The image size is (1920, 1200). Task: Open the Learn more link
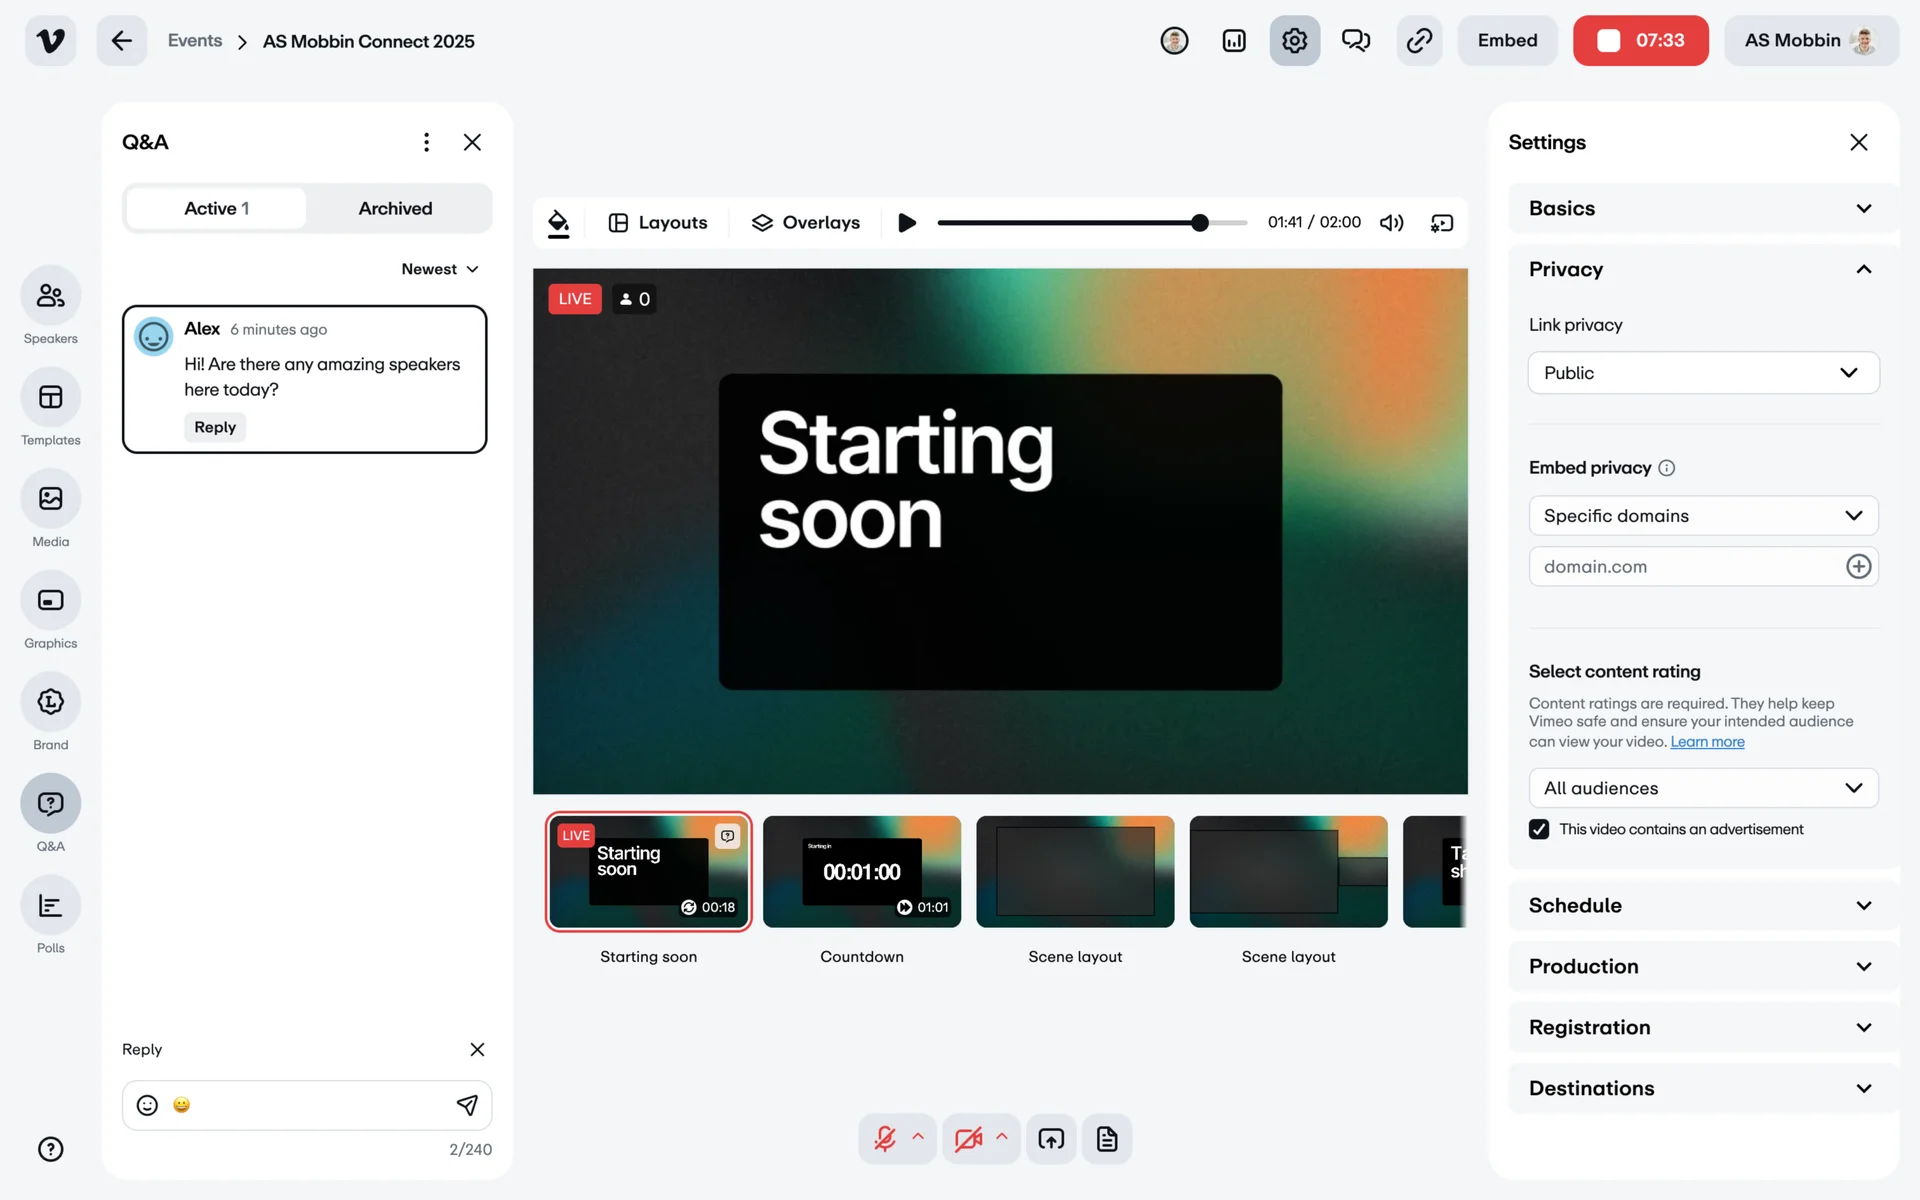[x=1707, y=742]
